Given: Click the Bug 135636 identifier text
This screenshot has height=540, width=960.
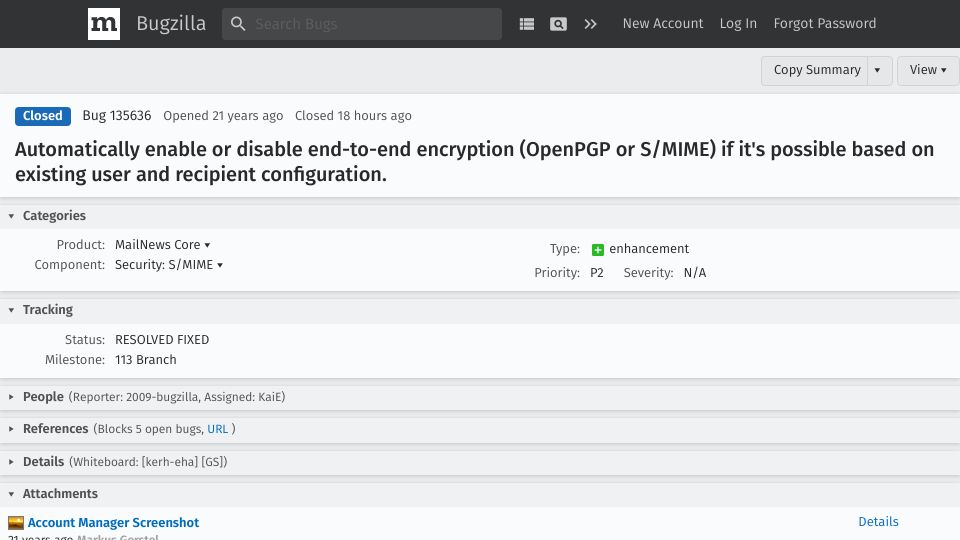Looking at the screenshot, I should (117, 116).
